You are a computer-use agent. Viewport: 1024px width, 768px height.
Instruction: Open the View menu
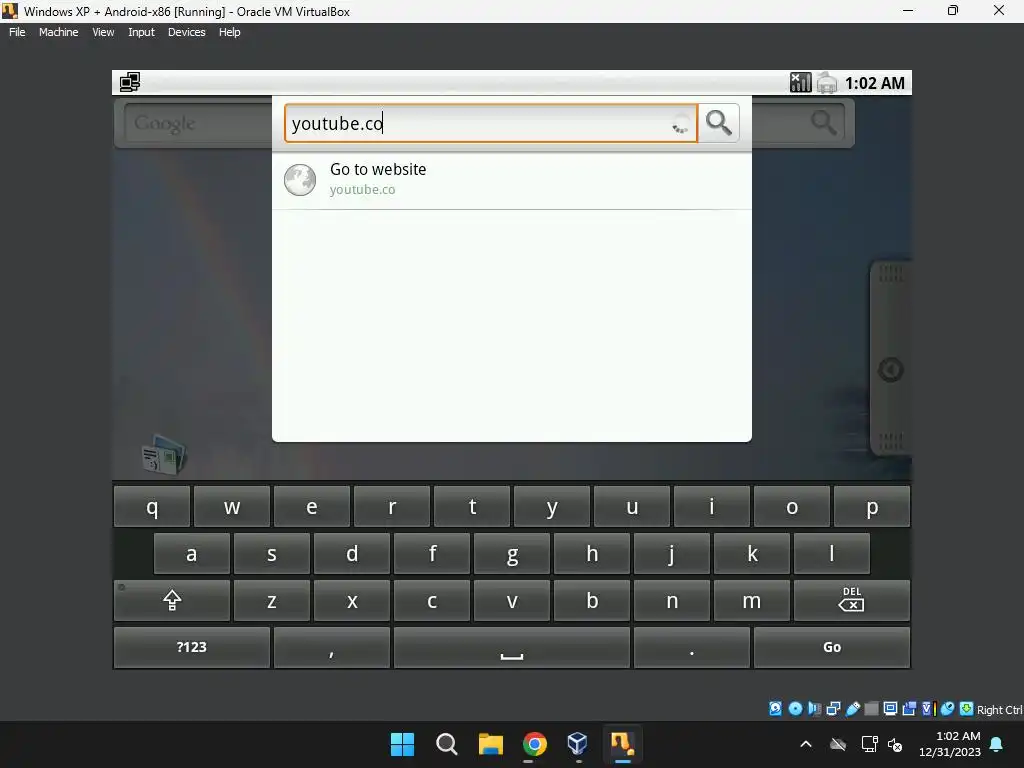tap(103, 32)
